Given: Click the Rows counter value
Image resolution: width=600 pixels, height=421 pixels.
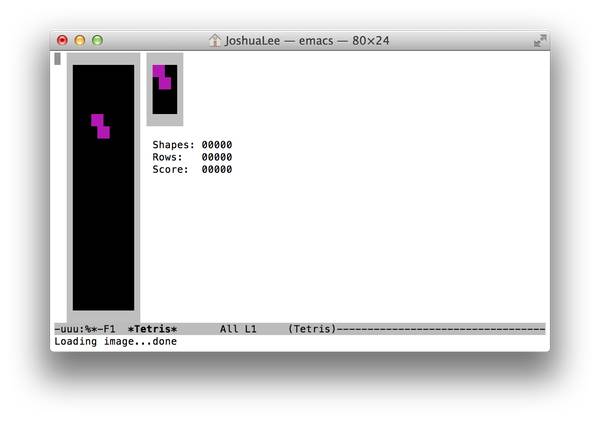Looking at the screenshot, I should pyautogui.click(x=216, y=157).
